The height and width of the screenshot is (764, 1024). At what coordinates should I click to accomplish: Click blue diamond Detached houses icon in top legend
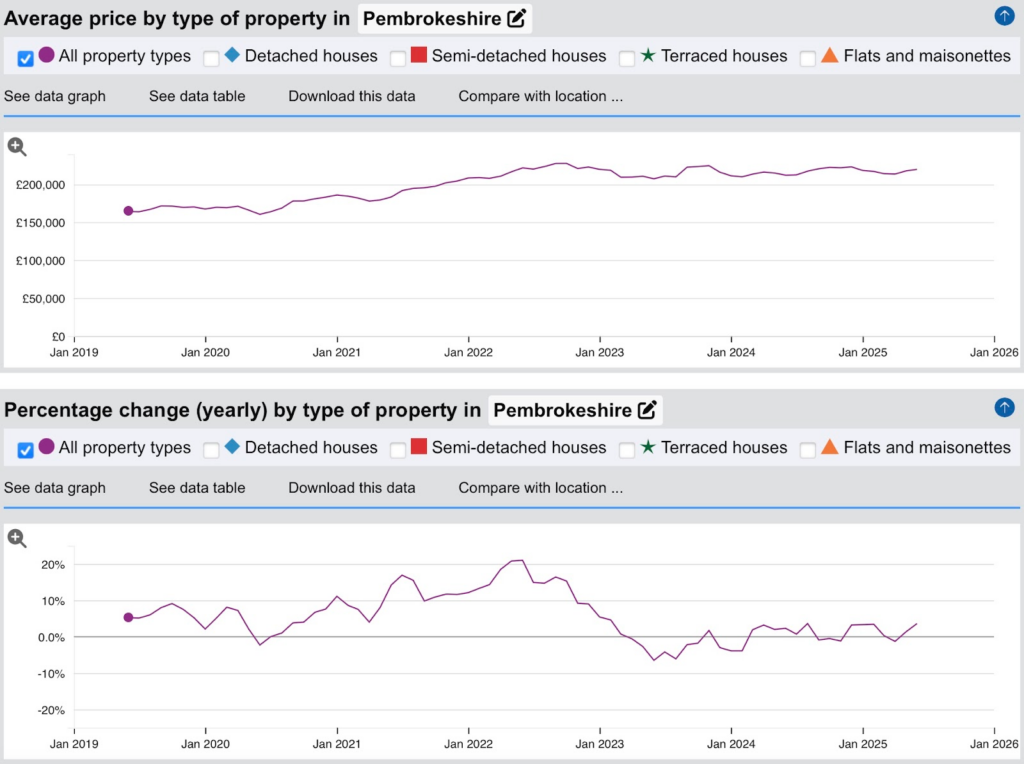tap(232, 56)
